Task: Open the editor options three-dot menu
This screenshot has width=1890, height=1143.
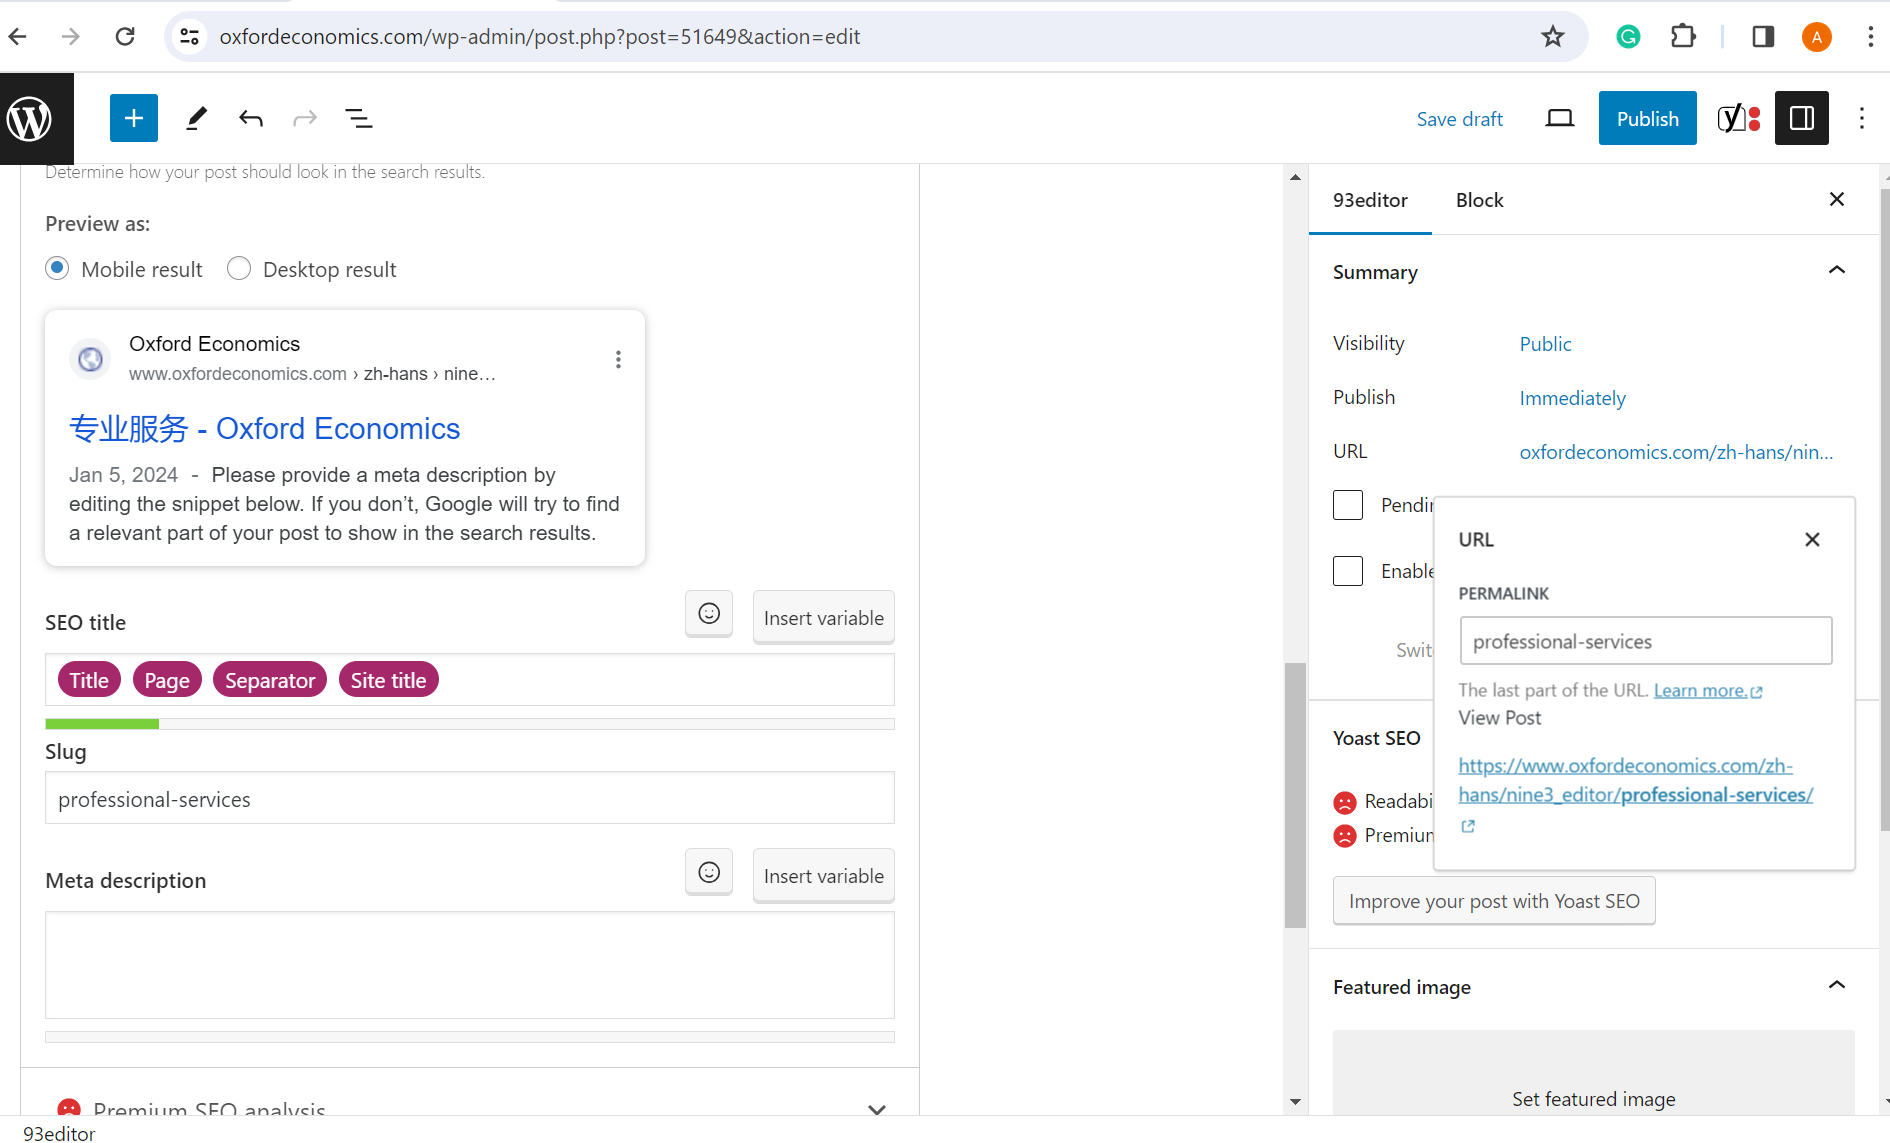Action: pos(1862,119)
